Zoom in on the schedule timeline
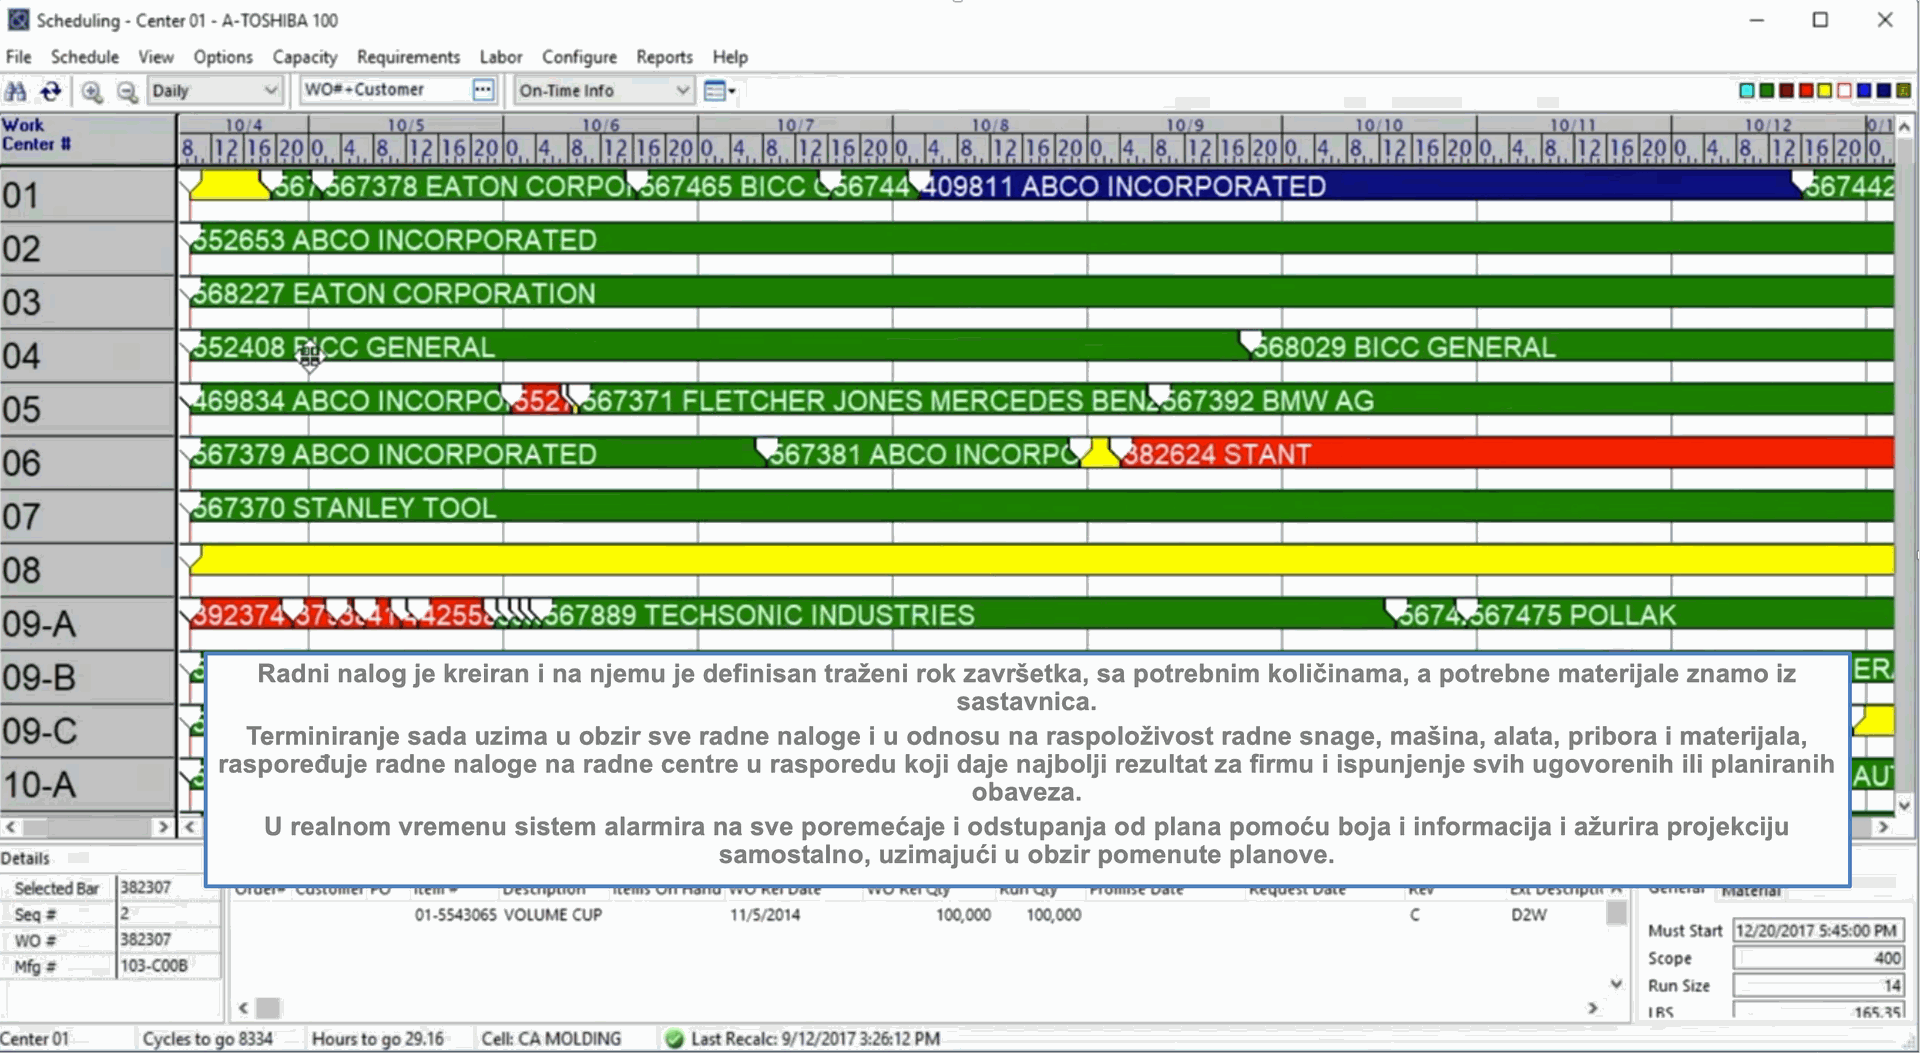The image size is (1920, 1053). tap(92, 91)
